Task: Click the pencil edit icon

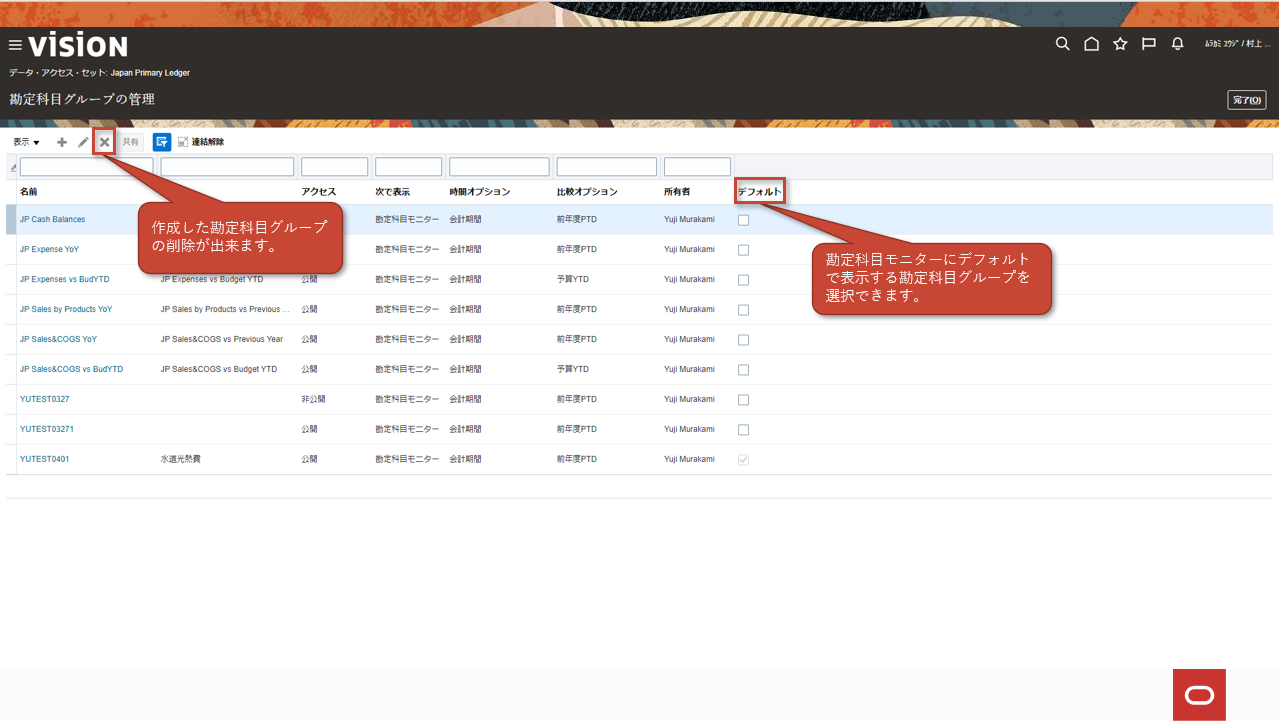Action: click(x=83, y=142)
